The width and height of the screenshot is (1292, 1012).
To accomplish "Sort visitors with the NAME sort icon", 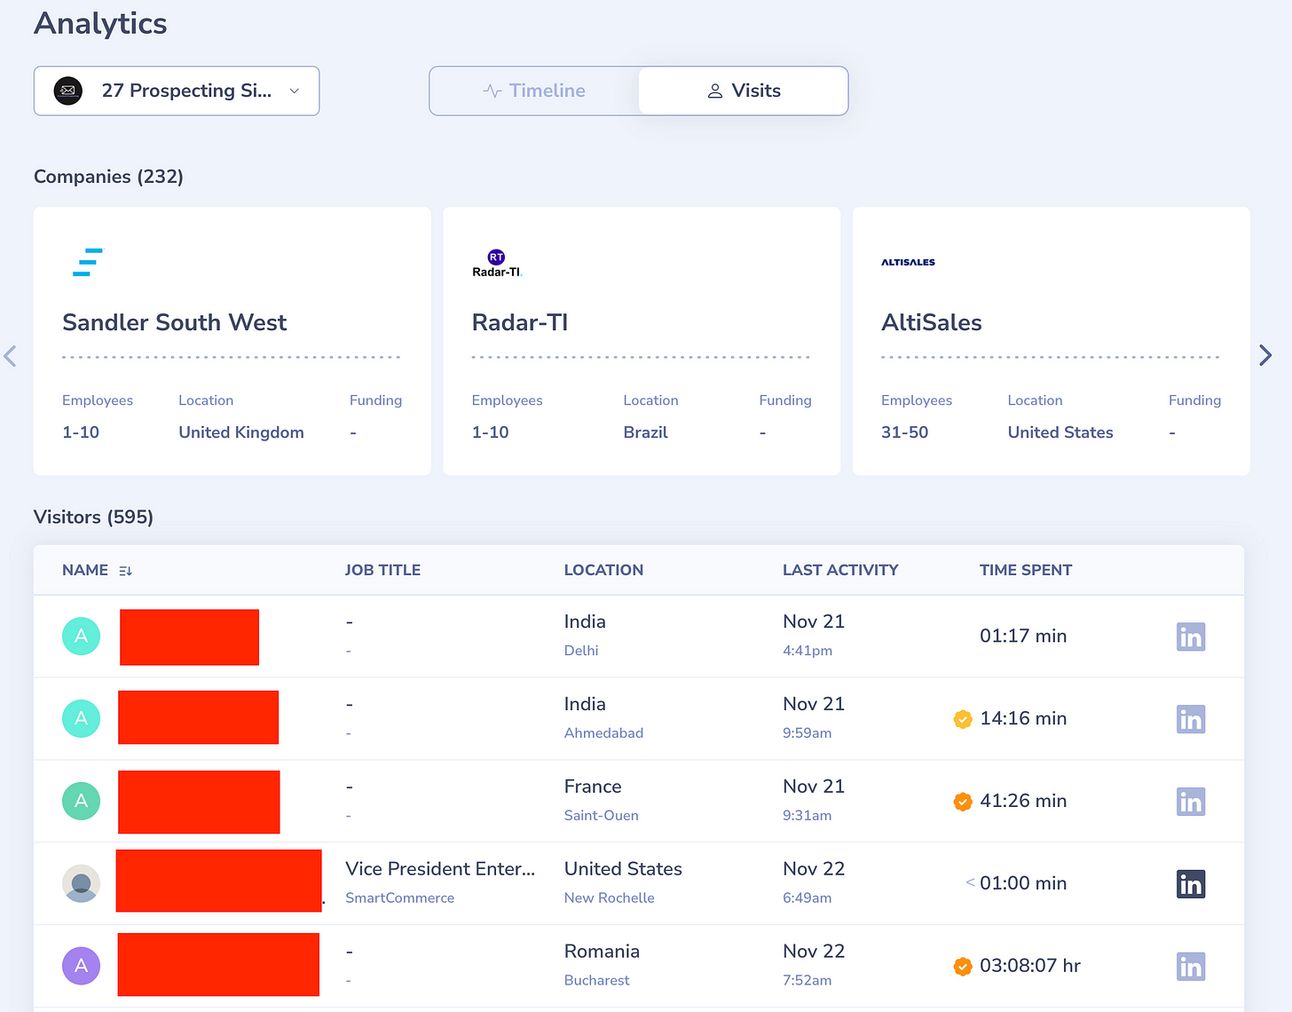I will [125, 571].
